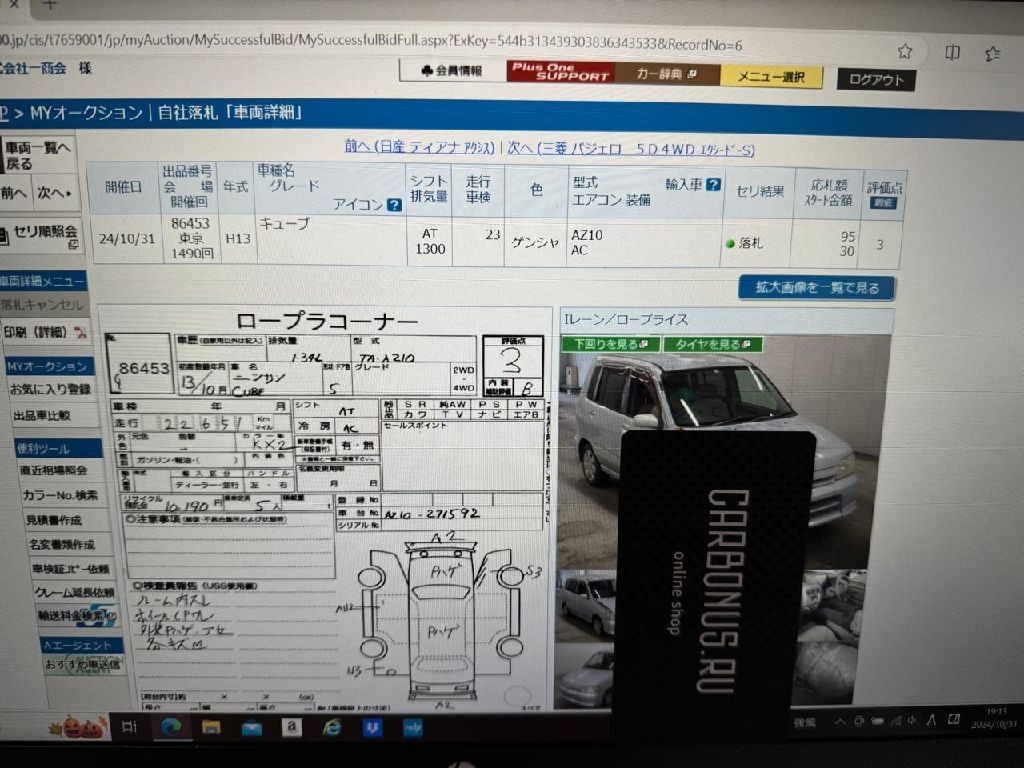Open 出品車比較 in the sidebar
The height and width of the screenshot is (768, 1024).
pyautogui.click(x=42, y=415)
